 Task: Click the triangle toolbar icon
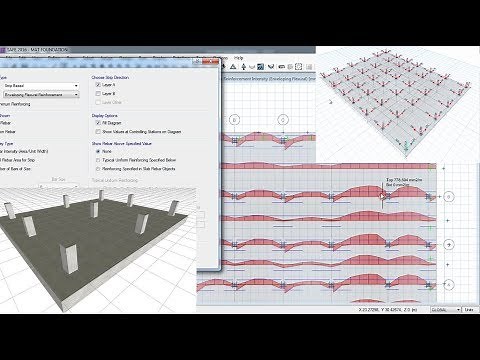pyautogui.click(x=233, y=67)
